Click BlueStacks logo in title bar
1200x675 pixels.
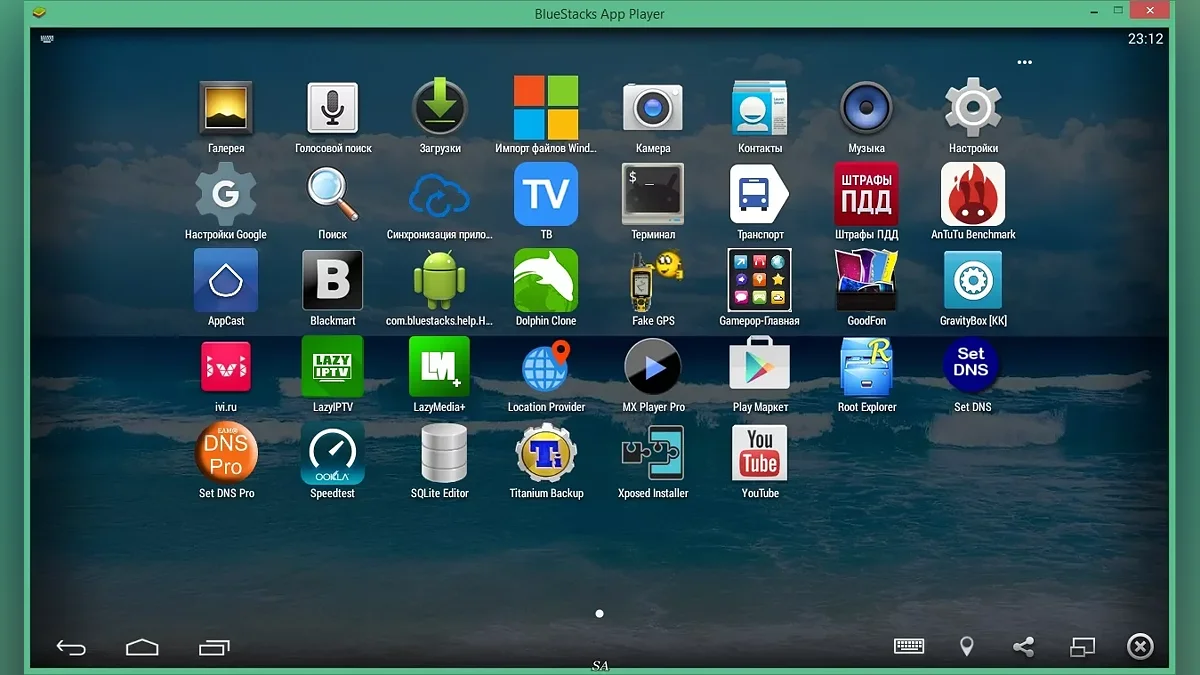[39, 13]
